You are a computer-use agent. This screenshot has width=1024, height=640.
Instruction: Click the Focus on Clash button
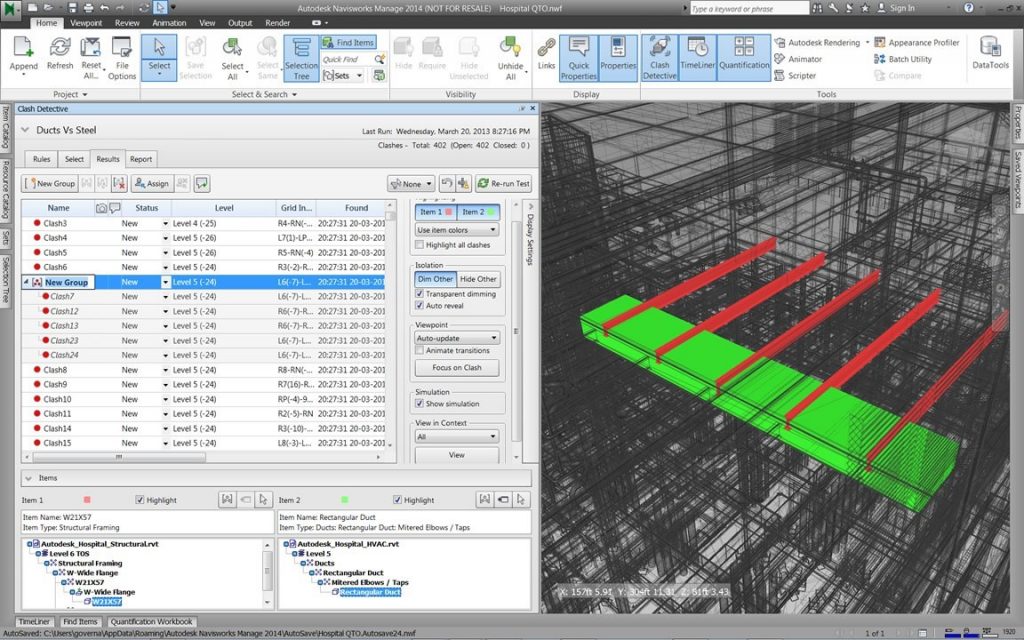tap(456, 368)
